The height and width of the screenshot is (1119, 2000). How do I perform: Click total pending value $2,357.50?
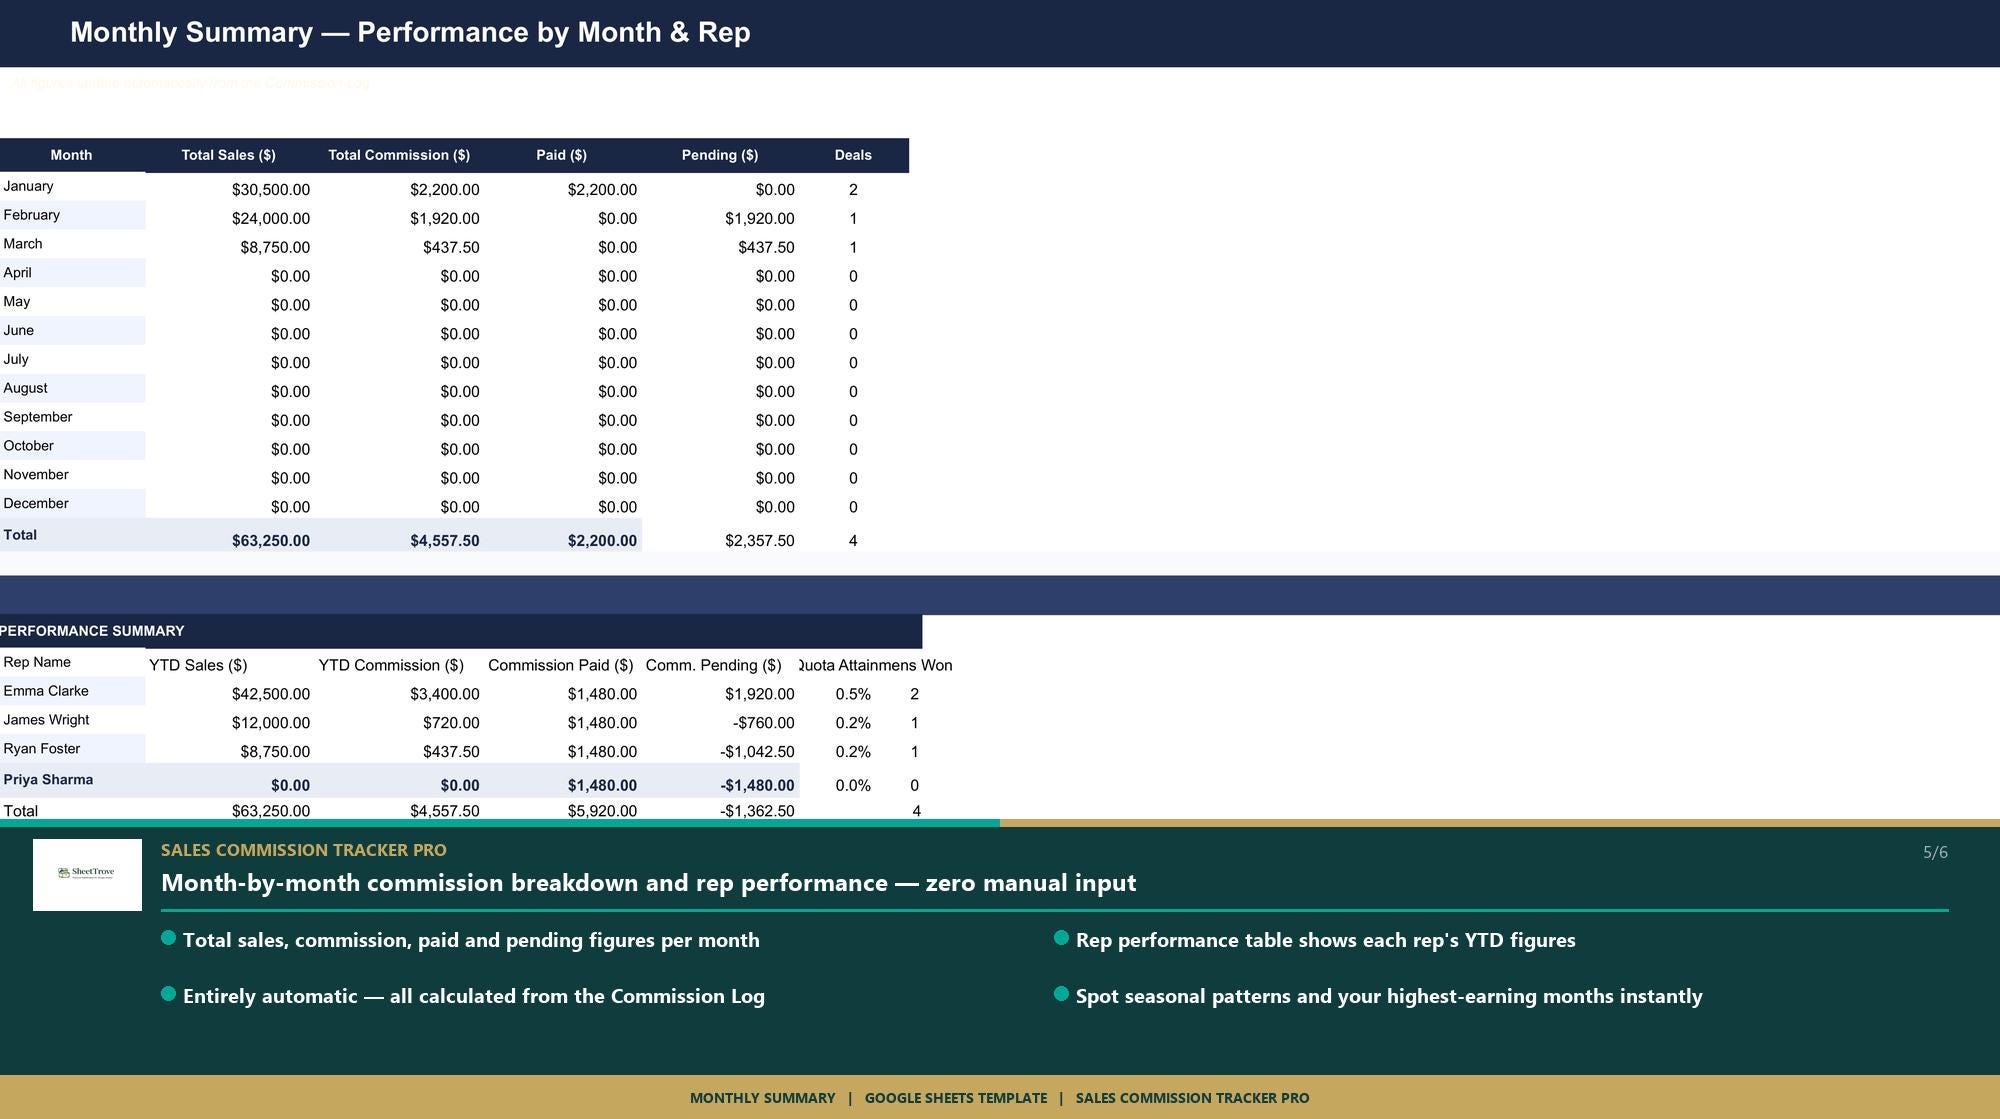tap(760, 541)
